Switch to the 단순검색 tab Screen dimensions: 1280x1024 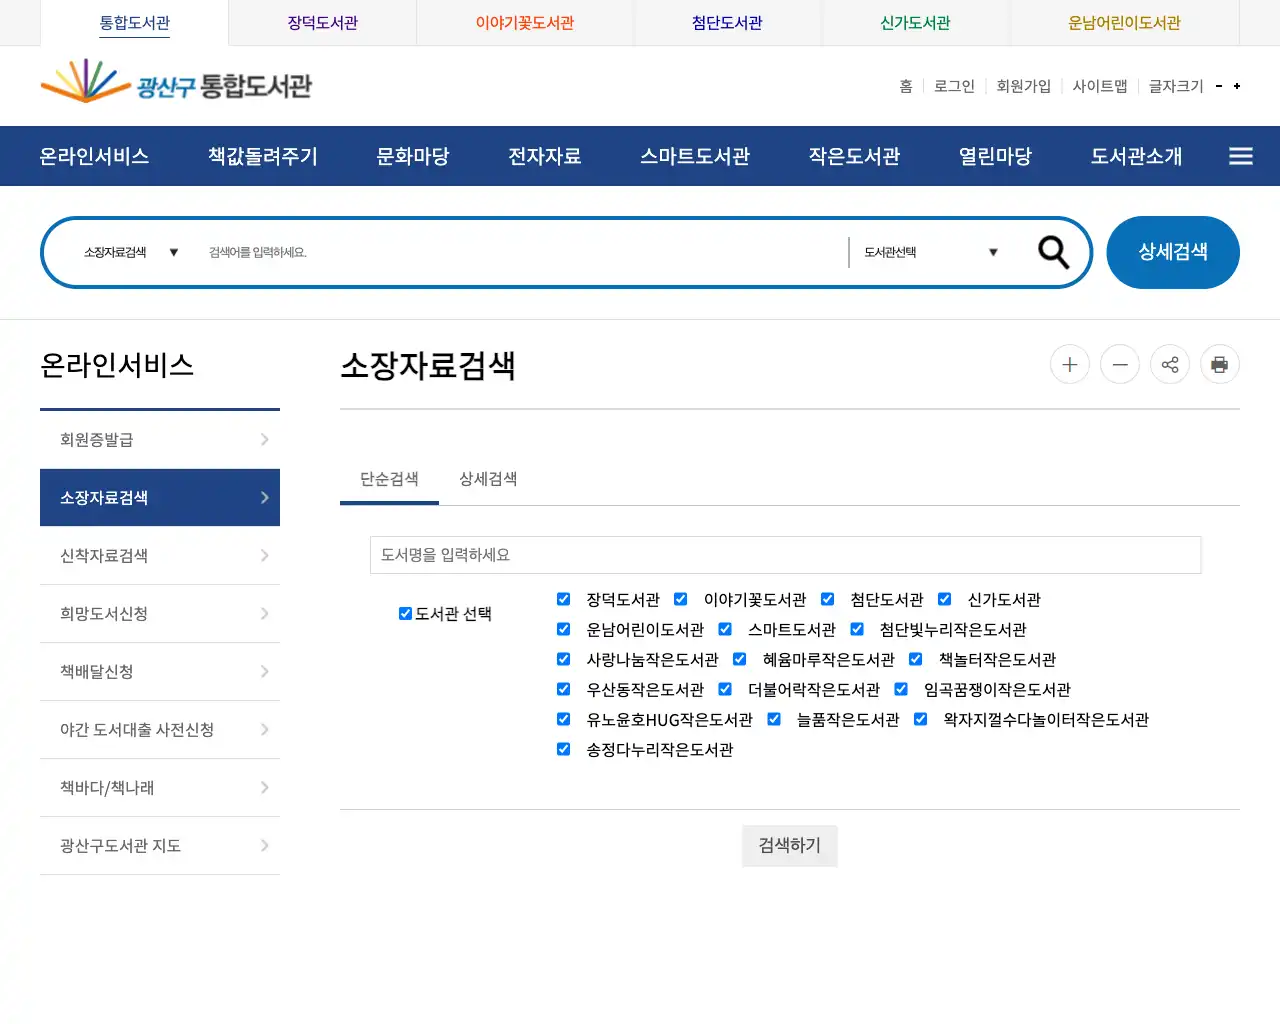coord(389,479)
